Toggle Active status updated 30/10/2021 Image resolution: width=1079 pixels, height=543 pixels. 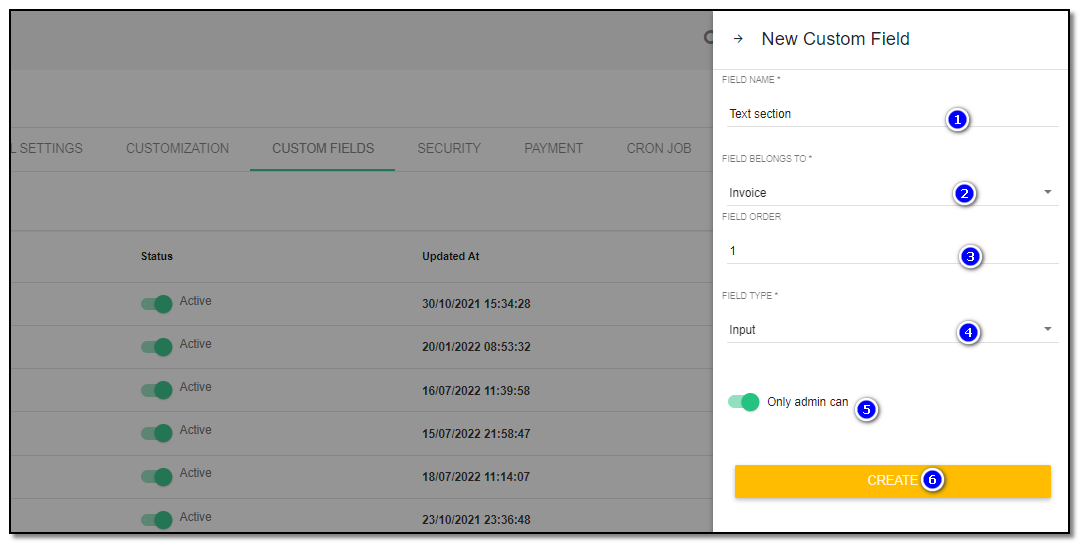coord(157,304)
